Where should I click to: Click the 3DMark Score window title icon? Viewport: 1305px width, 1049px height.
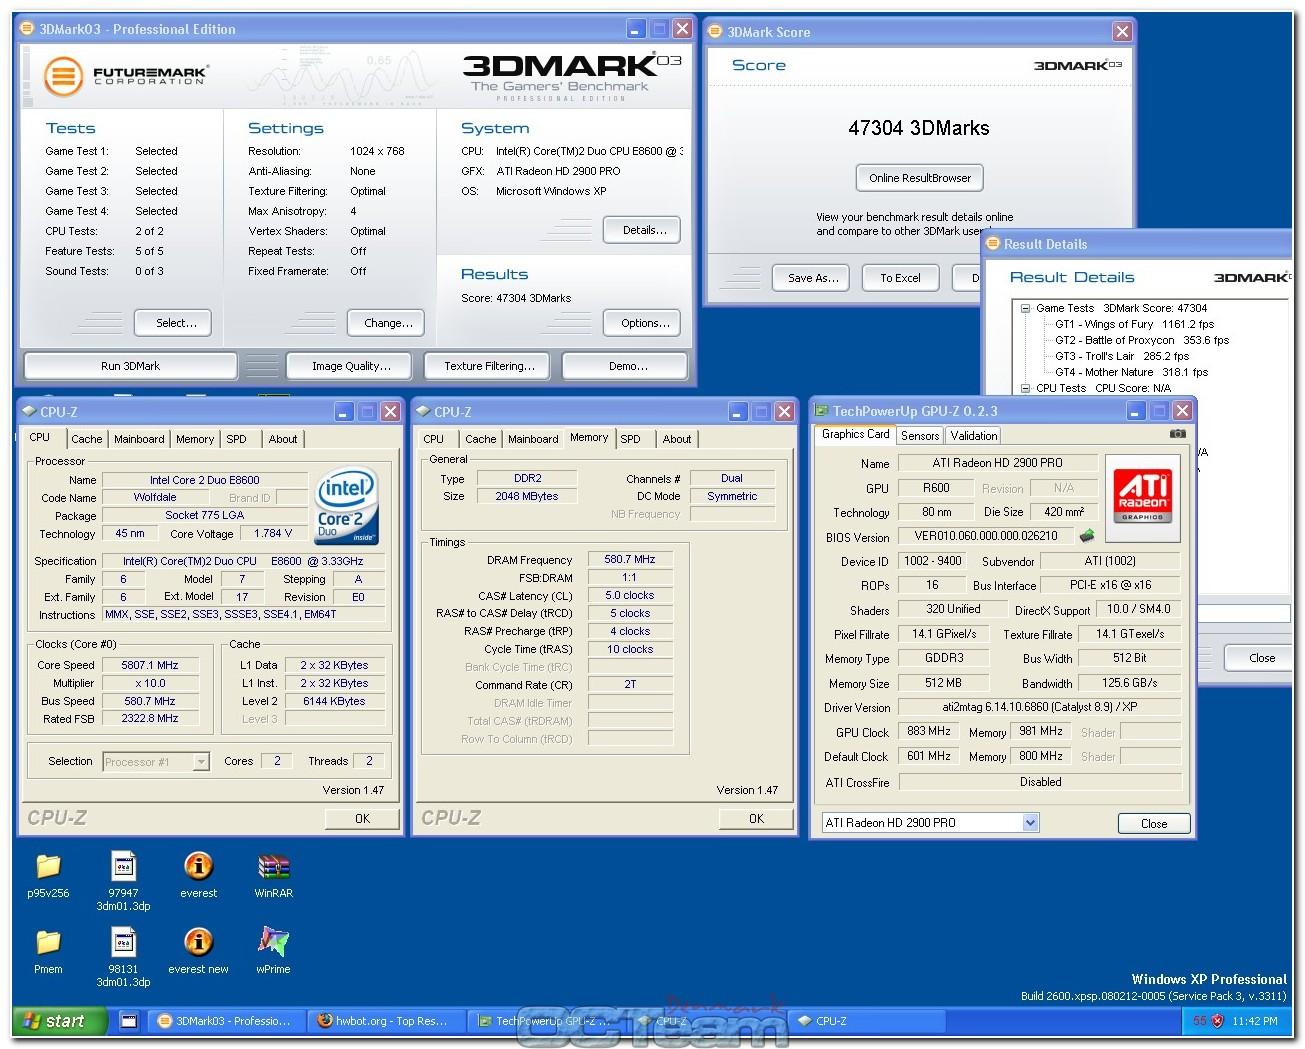714,32
